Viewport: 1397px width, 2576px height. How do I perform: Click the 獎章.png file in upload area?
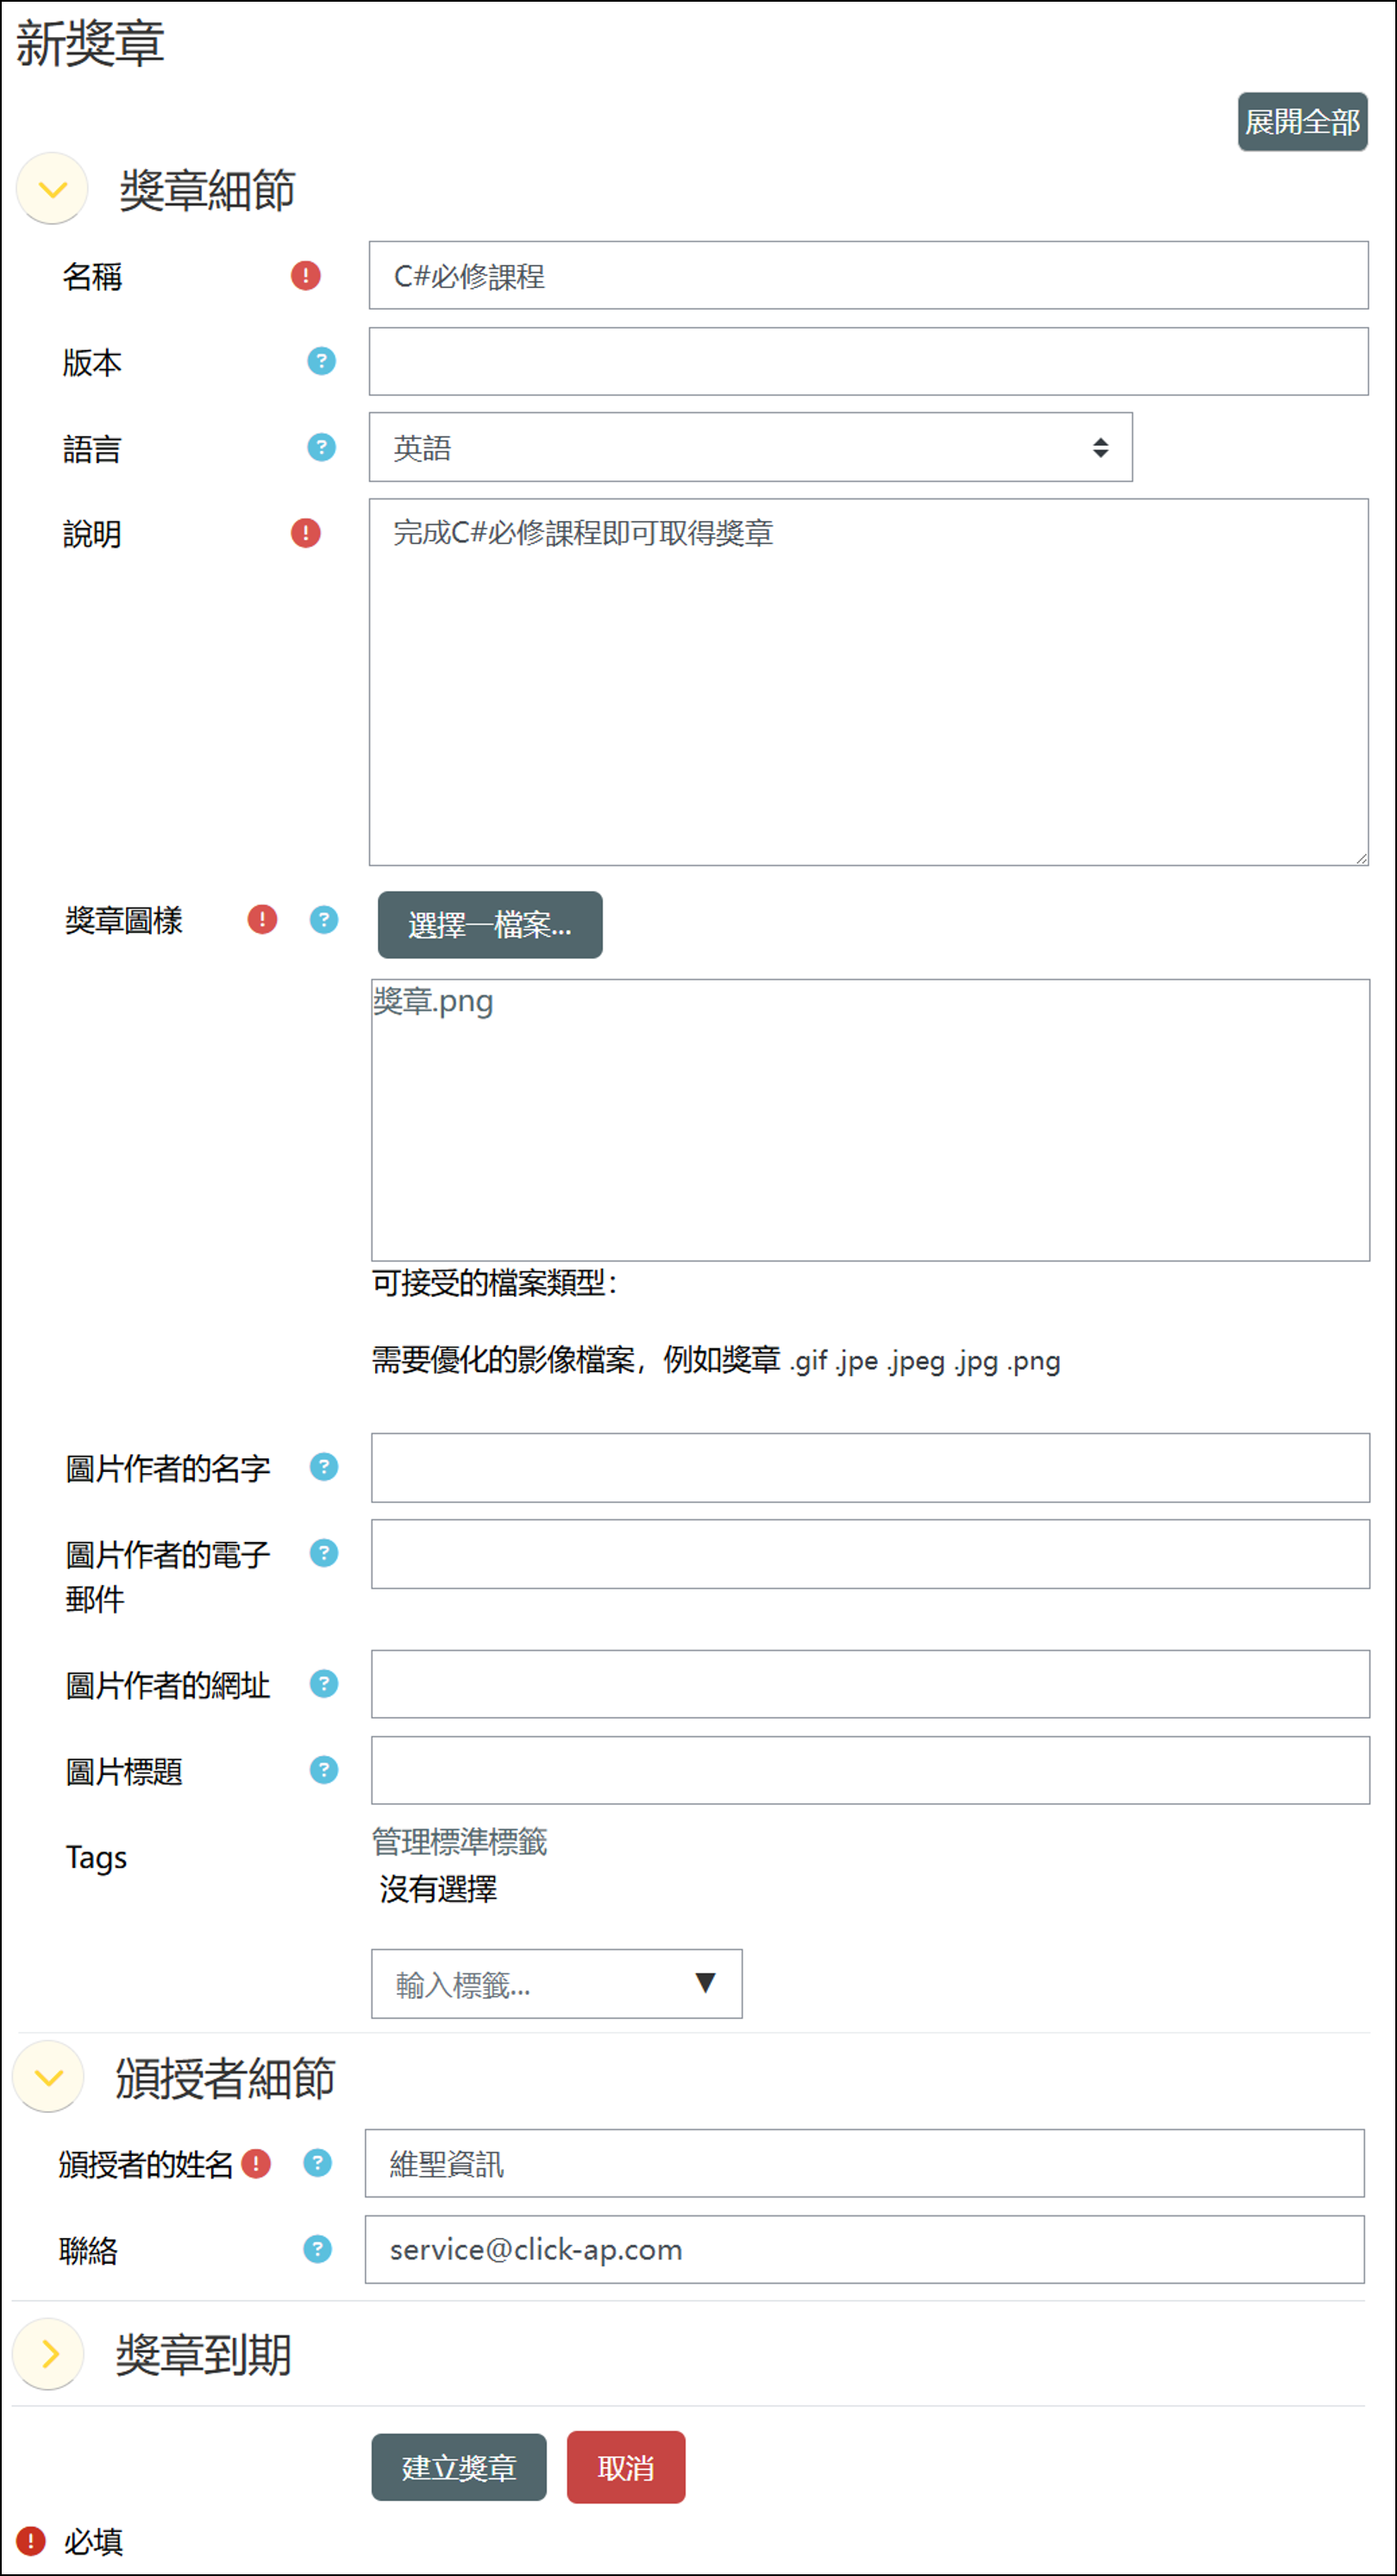click(x=433, y=1001)
